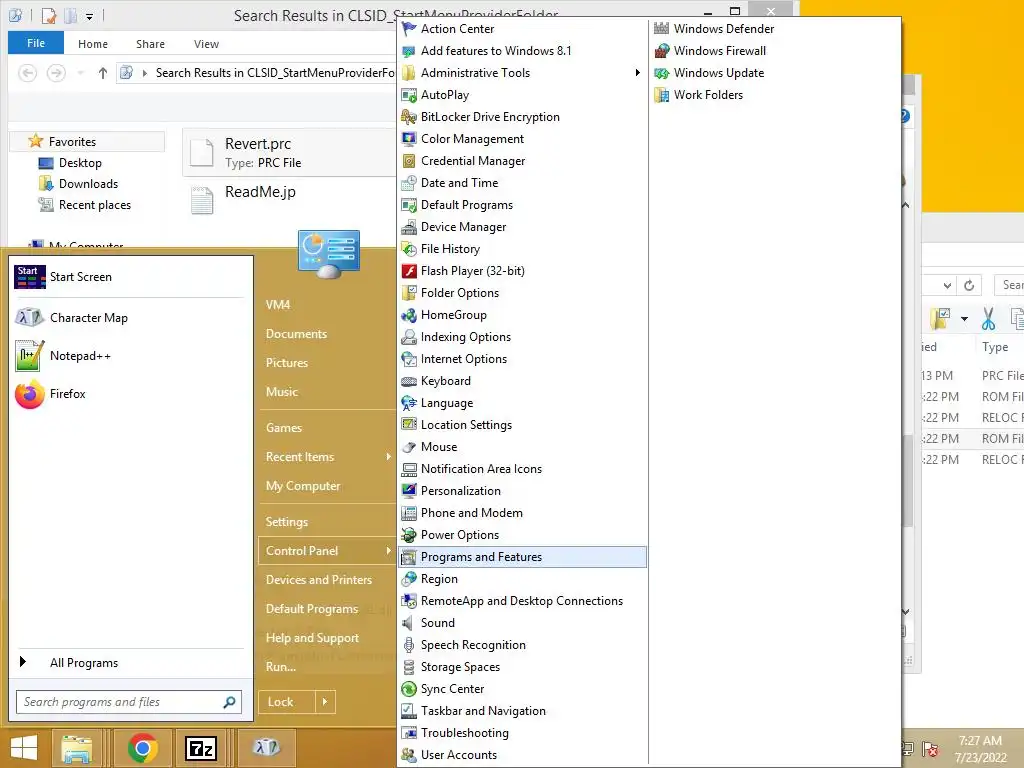Click the Credential Manager icon
Viewport: 1024px width, 768px height.
coord(409,161)
